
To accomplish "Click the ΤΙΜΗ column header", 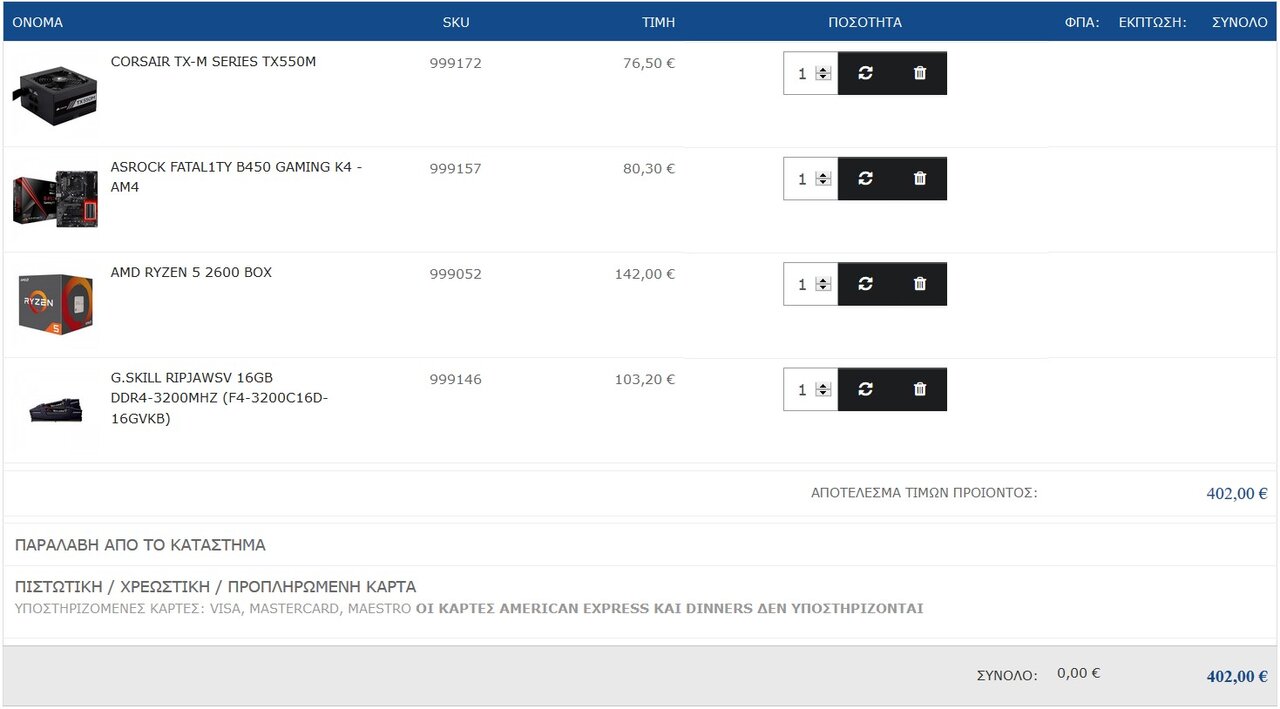I will 658,22.
